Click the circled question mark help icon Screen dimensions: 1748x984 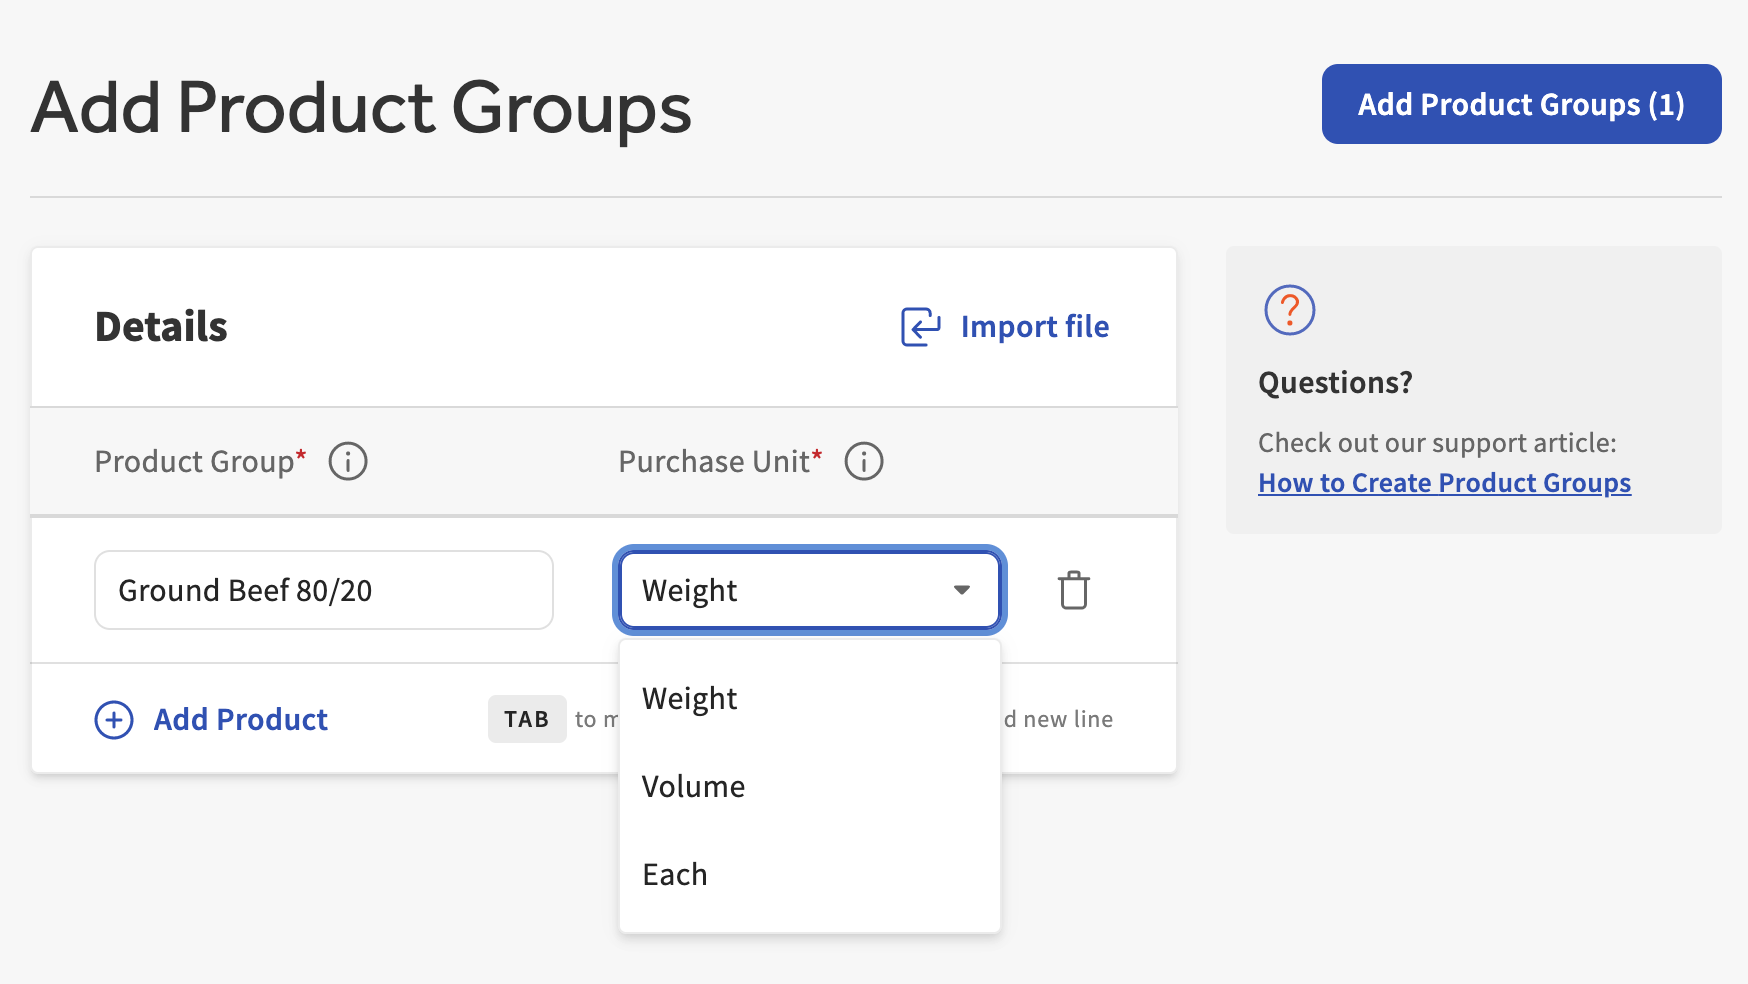[1290, 310]
